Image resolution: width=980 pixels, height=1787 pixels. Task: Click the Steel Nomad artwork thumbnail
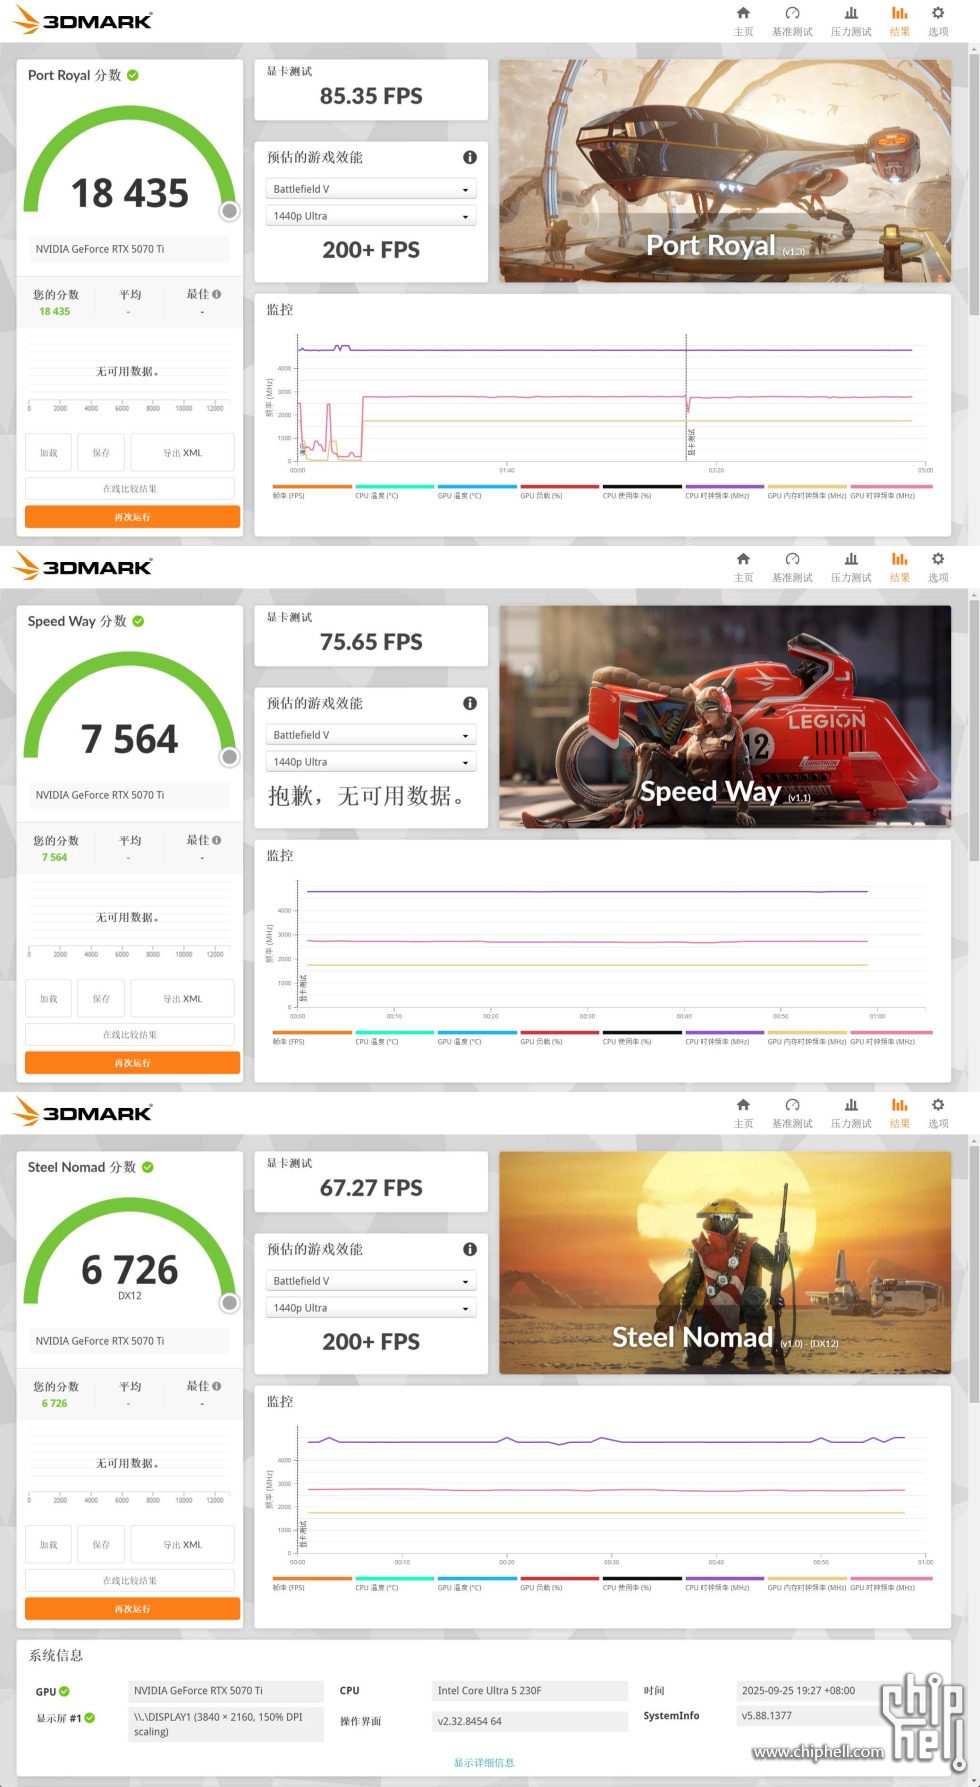coord(725,1263)
